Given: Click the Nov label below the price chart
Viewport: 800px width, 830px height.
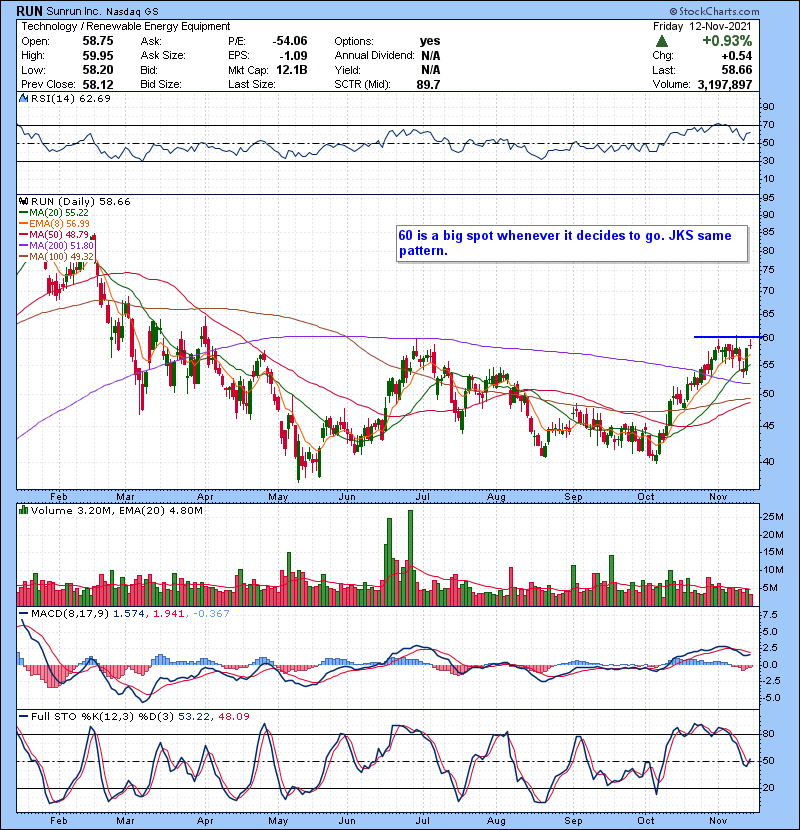Looking at the screenshot, I should pyautogui.click(x=718, y=497).
